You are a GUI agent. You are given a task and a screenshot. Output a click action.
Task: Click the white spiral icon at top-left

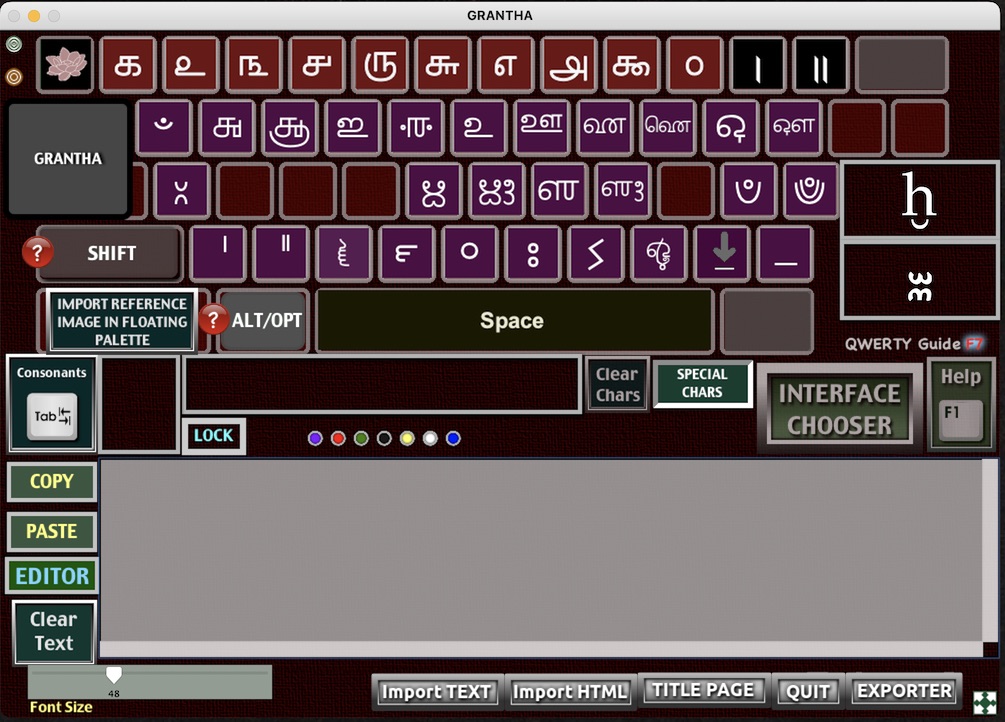tap(14, 44)
